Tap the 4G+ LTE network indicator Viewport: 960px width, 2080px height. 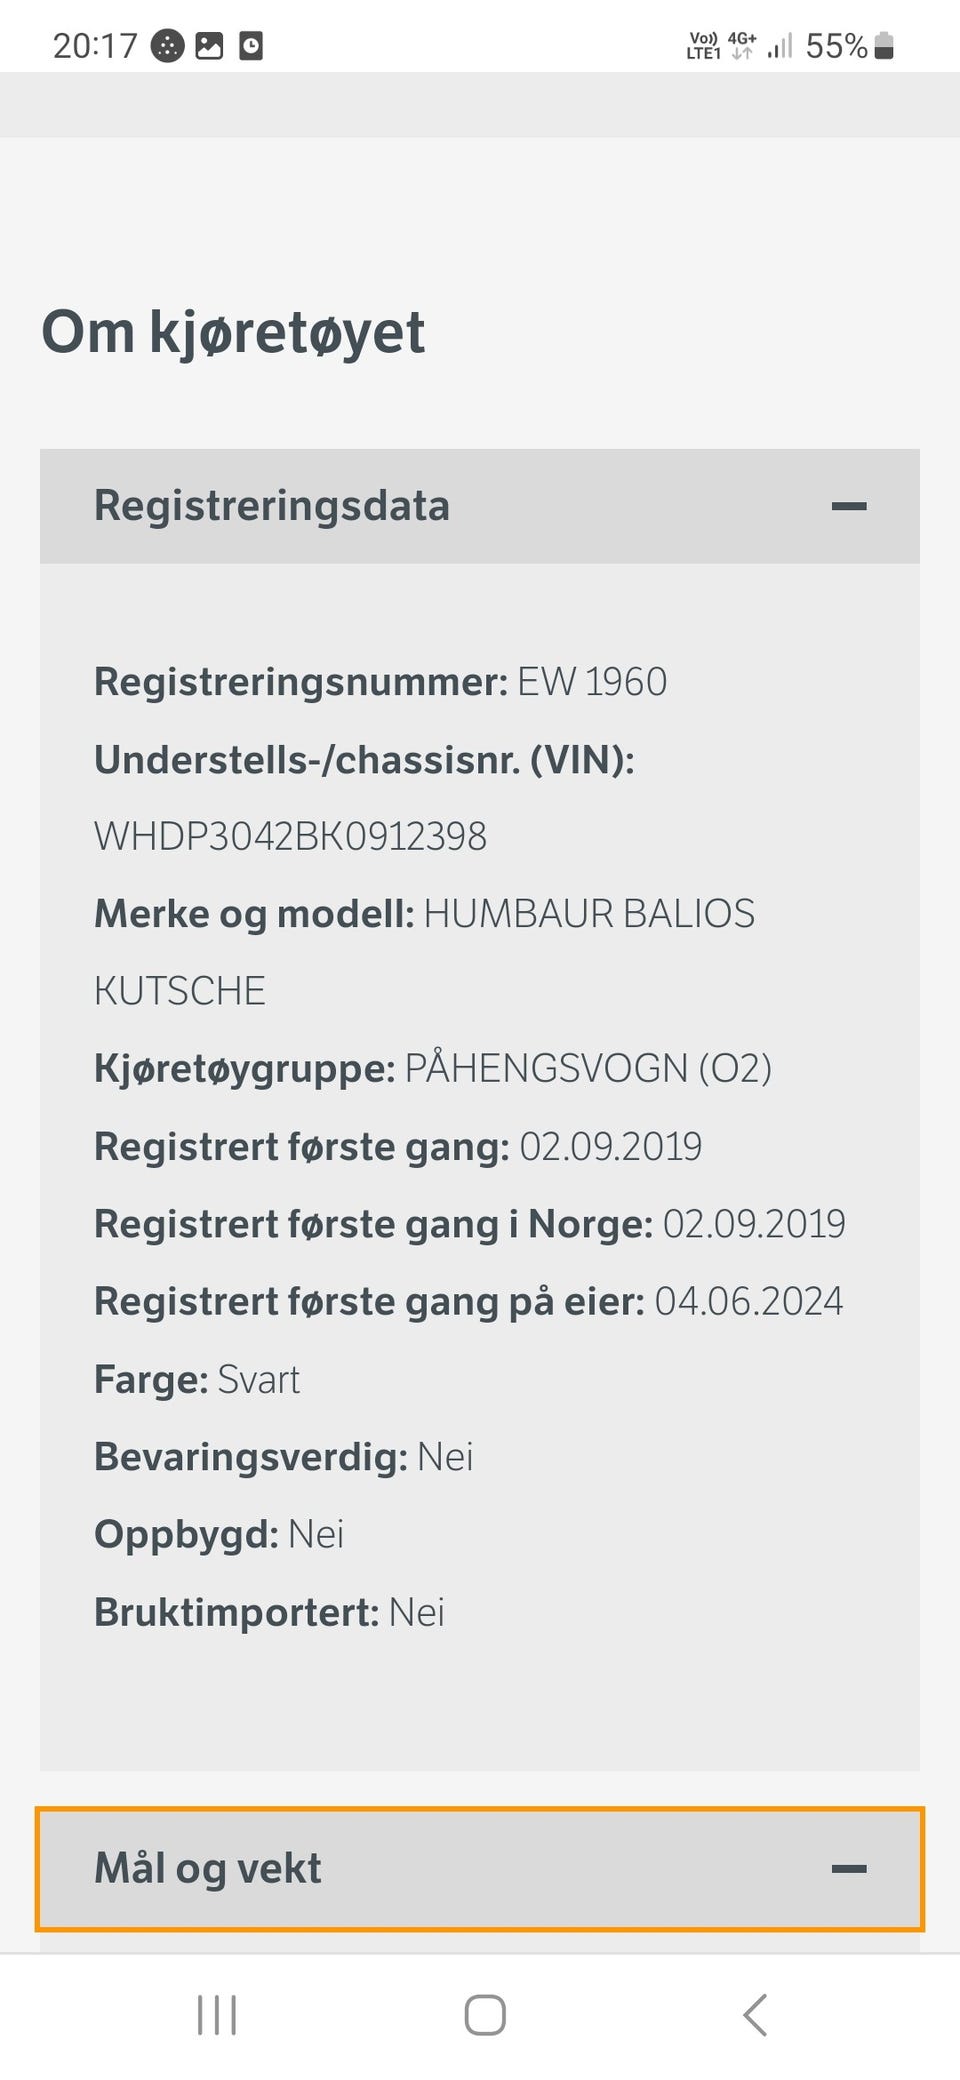740,44
